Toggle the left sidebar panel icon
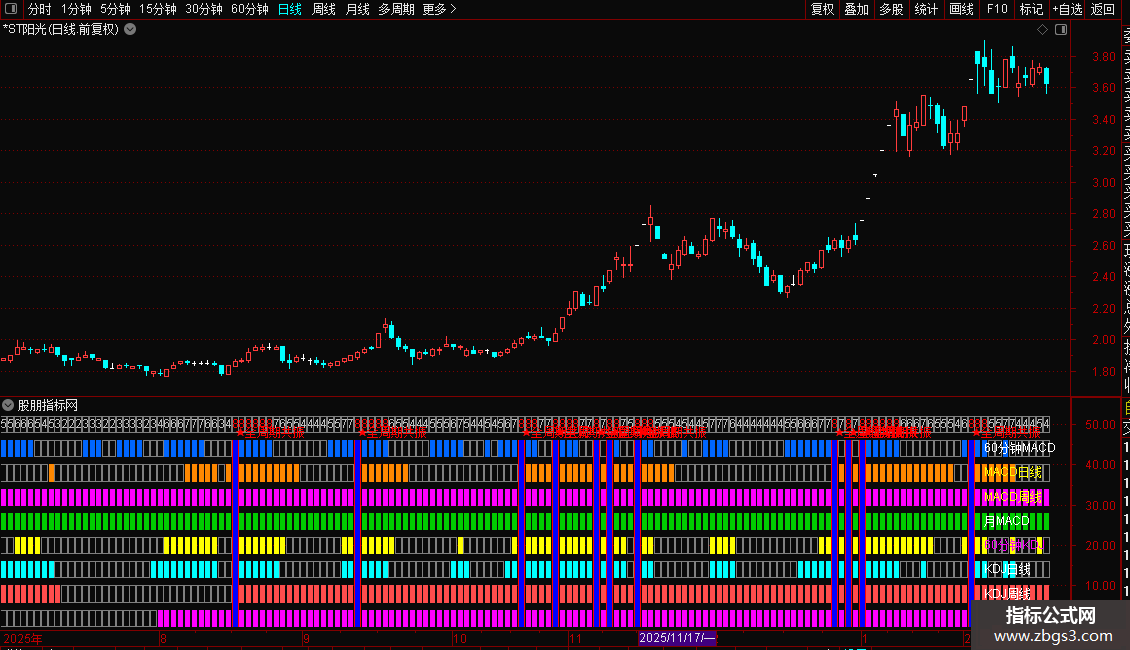Viewport: 1130px width, 650px height. coord(11,9)
